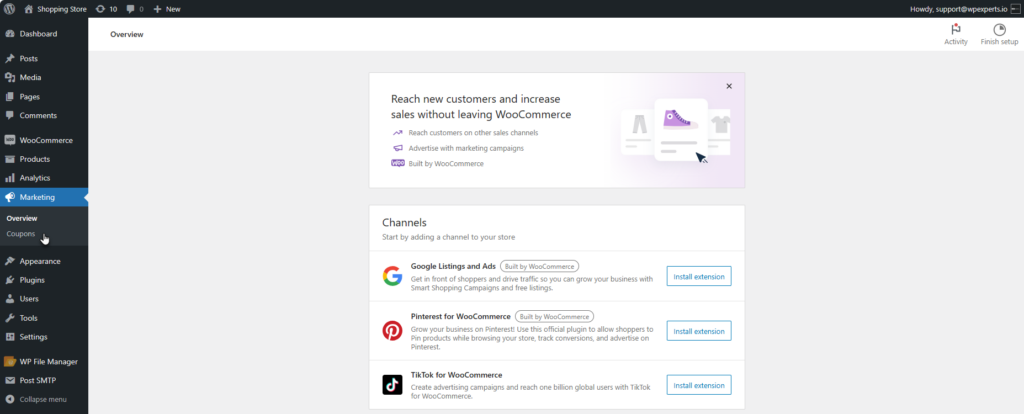
Task: Open the Activity flag icon
Action: (955, 29)
